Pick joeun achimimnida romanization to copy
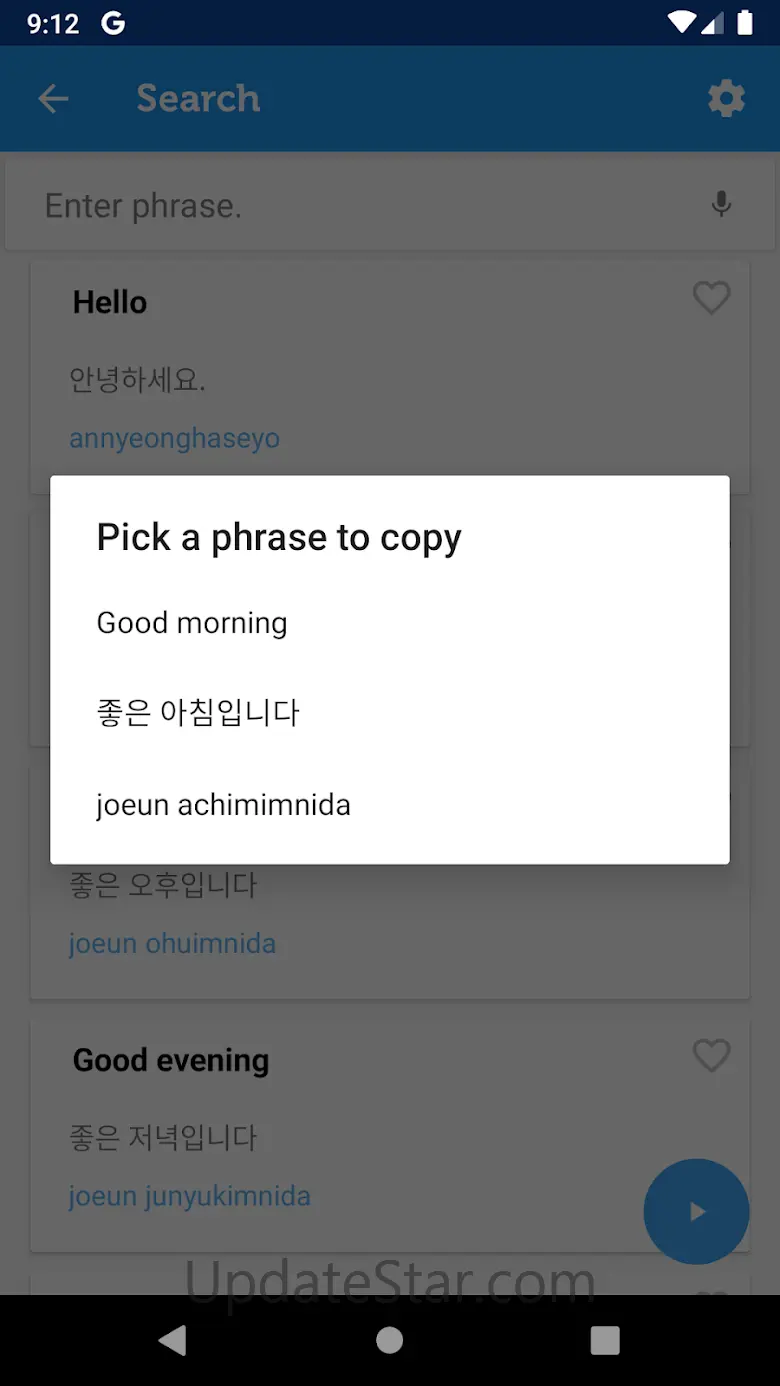The width and height of the screenshot is (780, 1386). [x=223, y=805]
